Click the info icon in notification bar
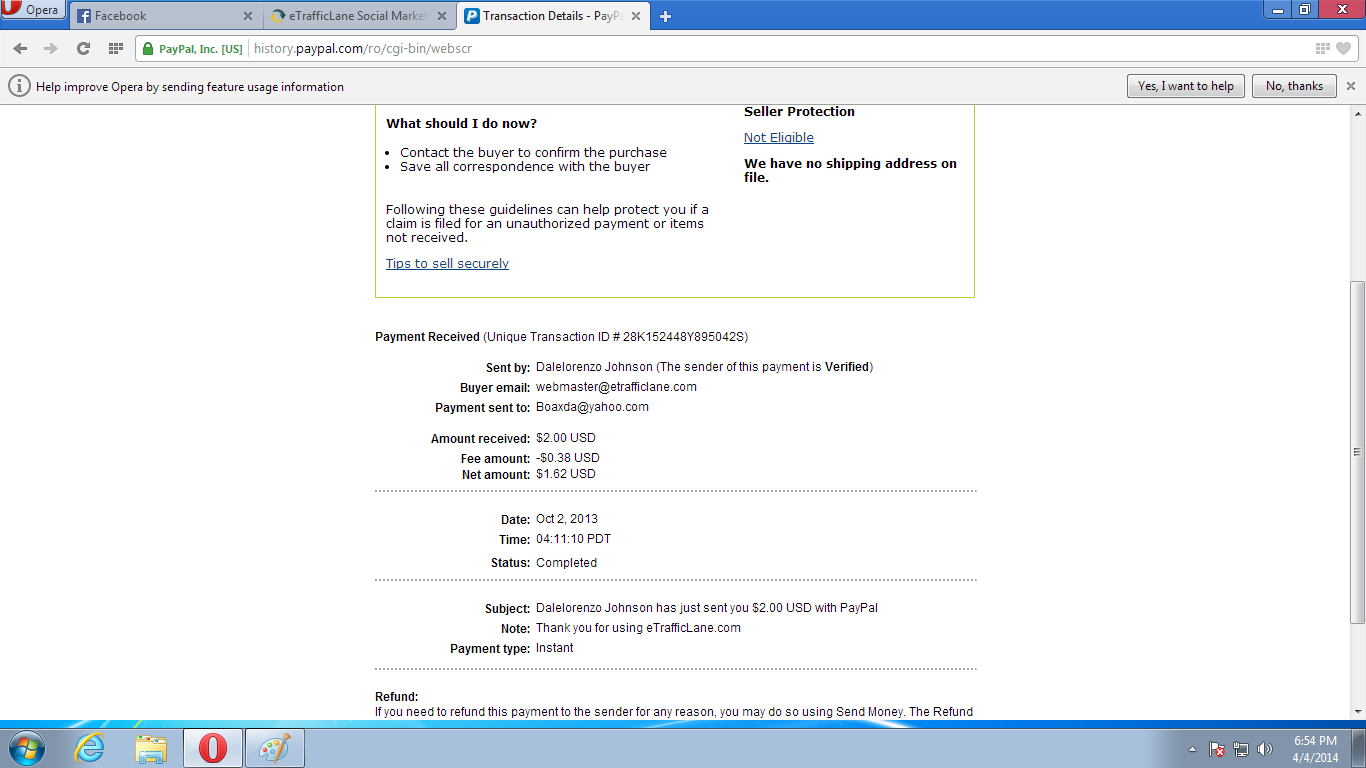Image resolution: width=1366 pixels, height=768 pixels. [x=19, y=86]
